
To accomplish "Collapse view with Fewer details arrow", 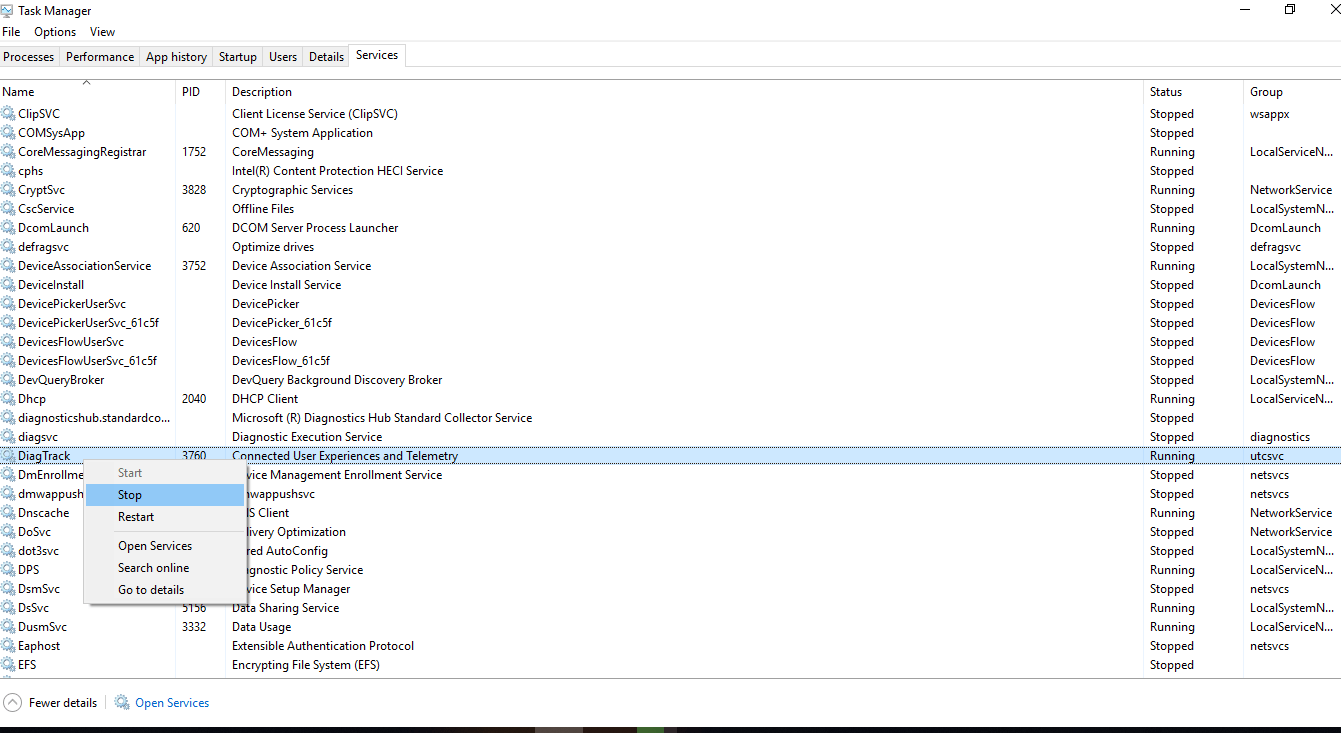I will click(12, 703).
